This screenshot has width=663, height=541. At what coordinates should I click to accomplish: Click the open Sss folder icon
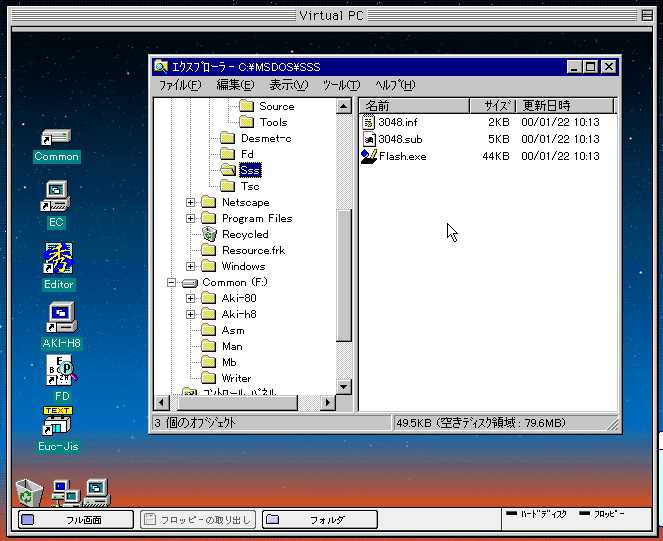point(228,170)
